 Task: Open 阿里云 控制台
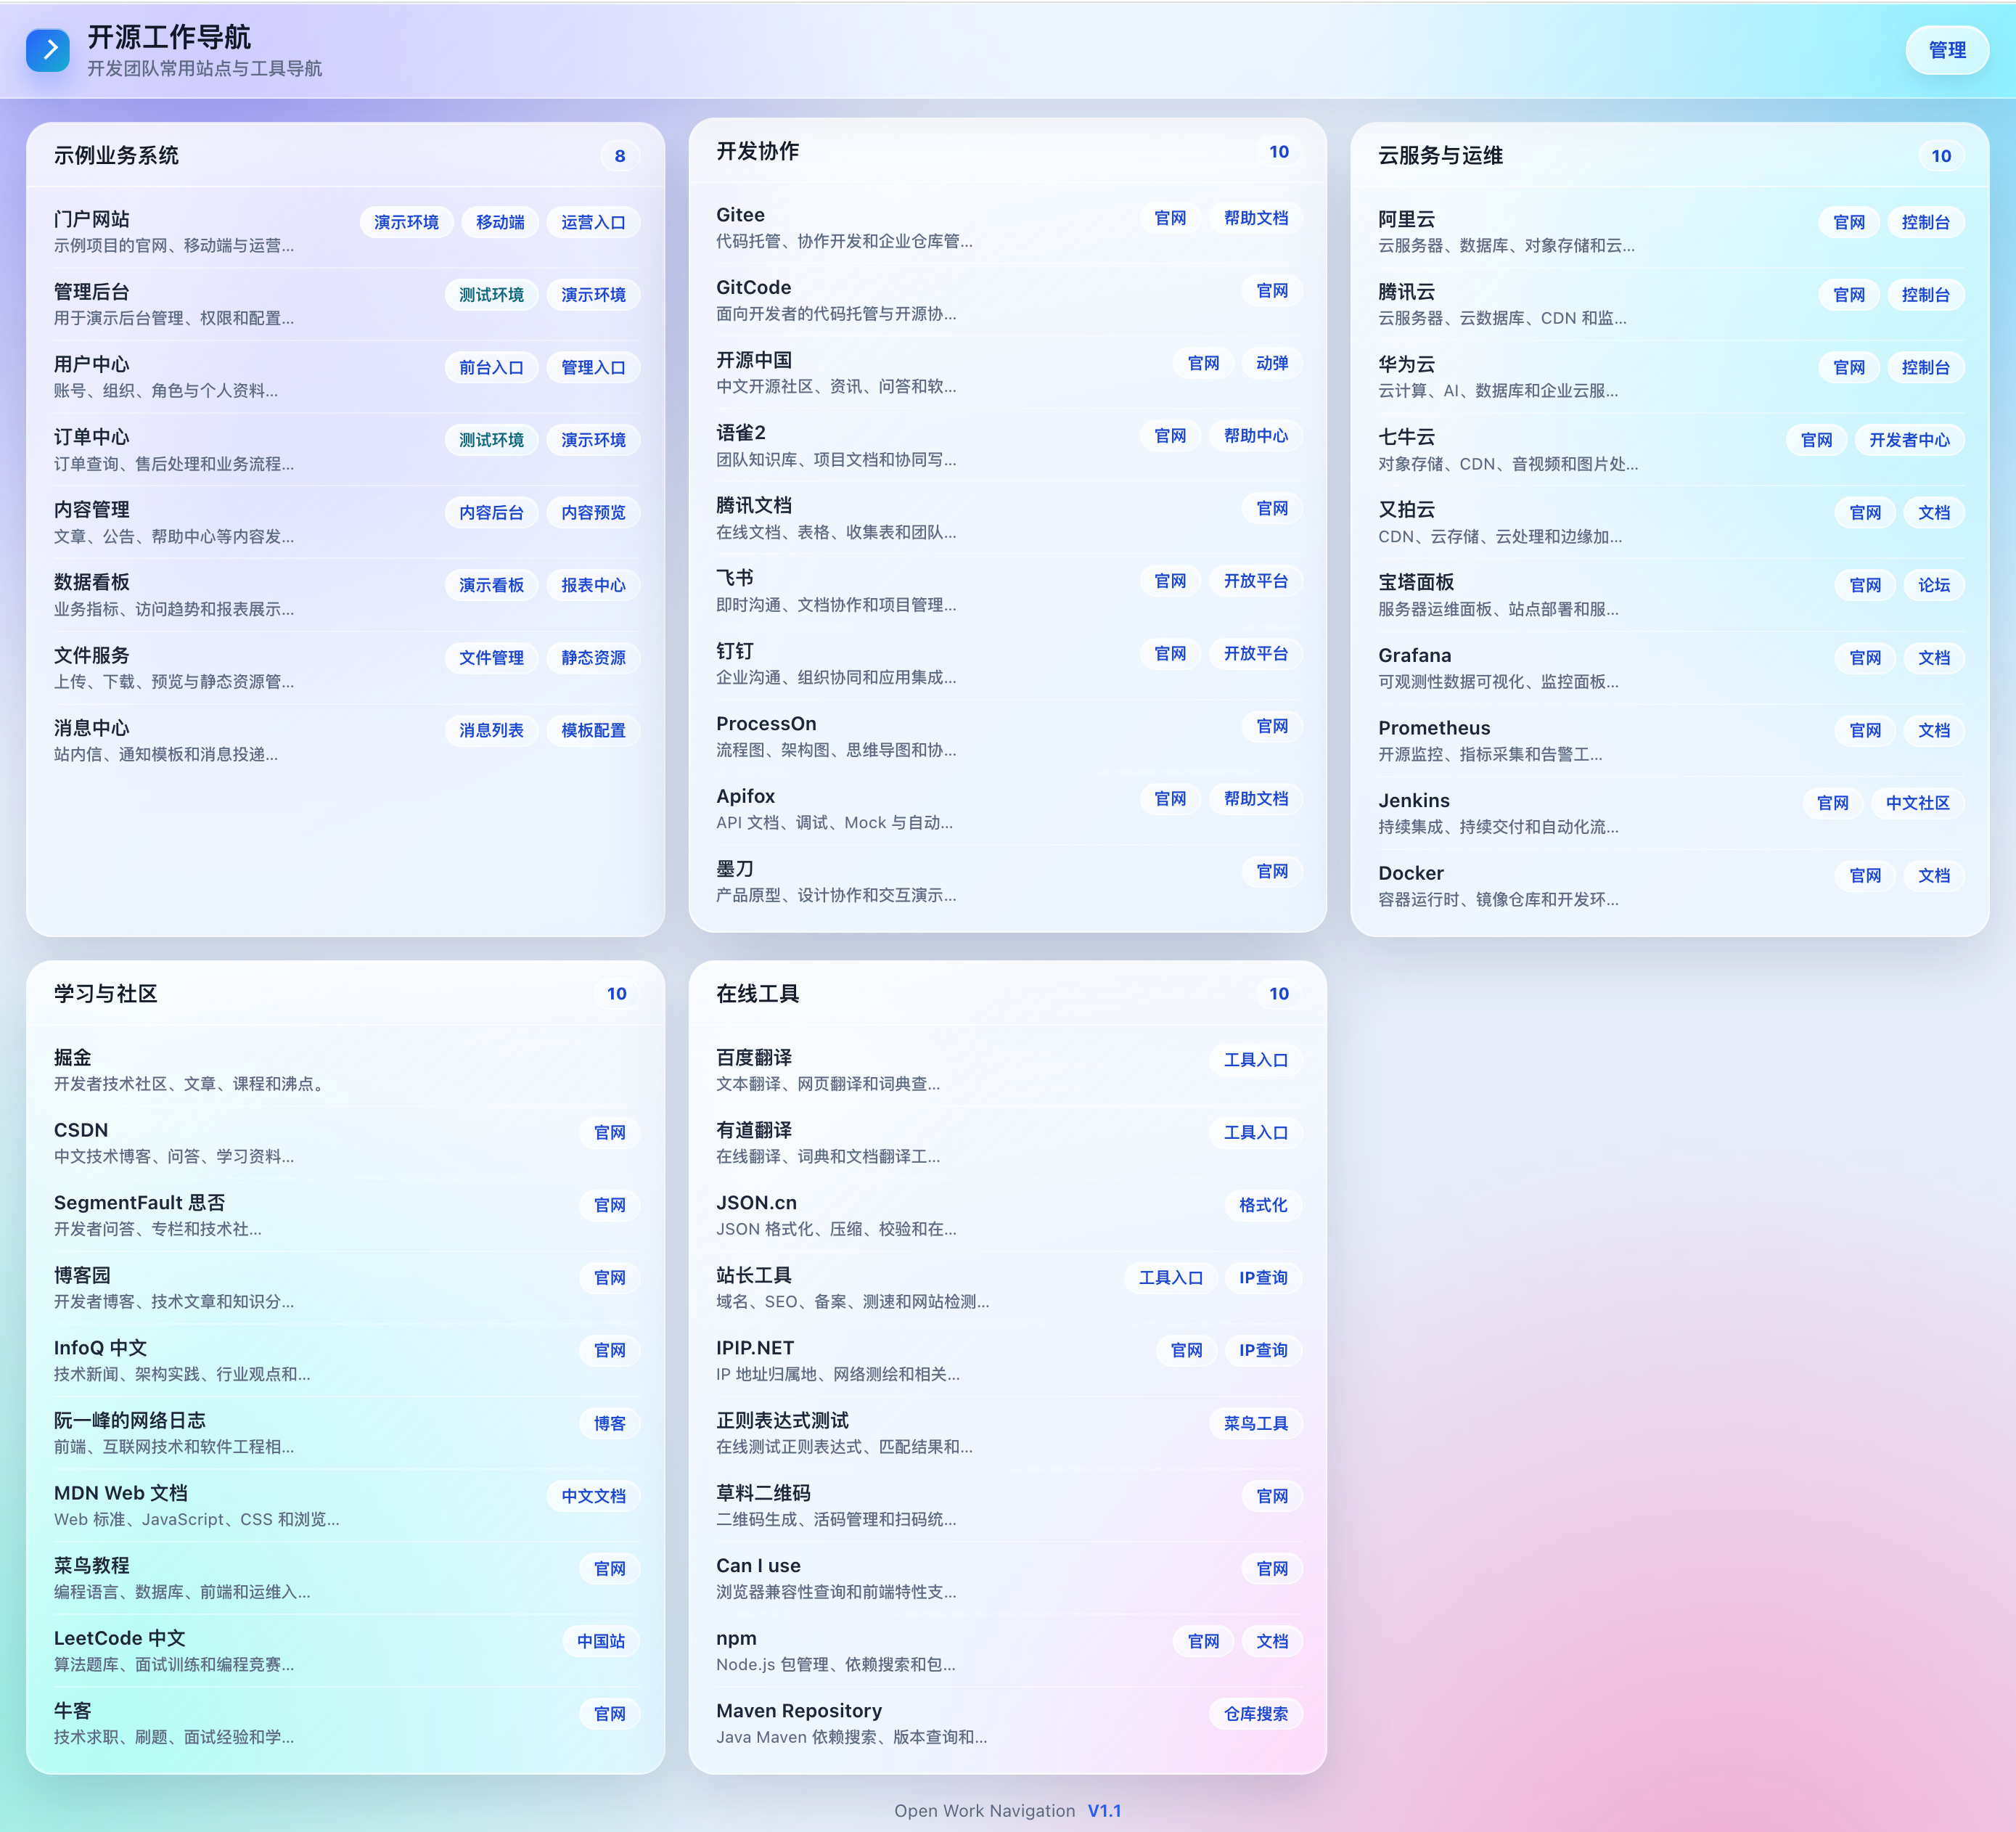(x=1926, y=222)
